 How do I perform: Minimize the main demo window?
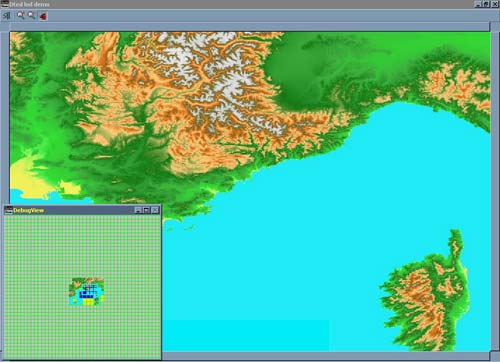478,4
